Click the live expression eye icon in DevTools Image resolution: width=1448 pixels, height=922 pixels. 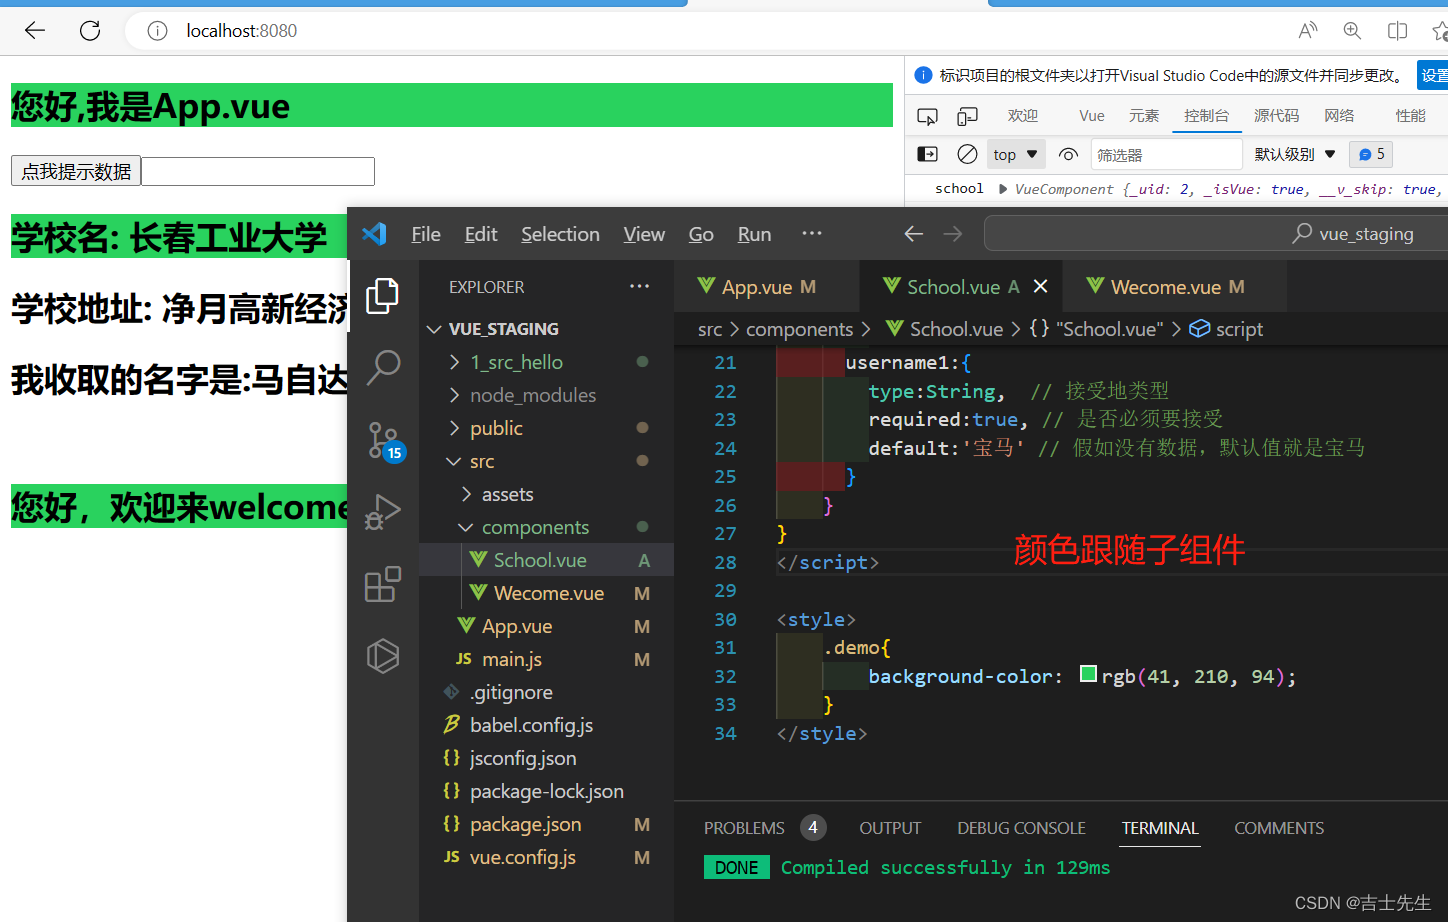(1068, 154)
